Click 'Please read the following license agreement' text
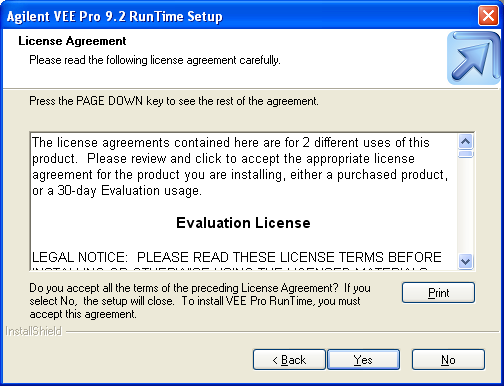 [155, 60]
